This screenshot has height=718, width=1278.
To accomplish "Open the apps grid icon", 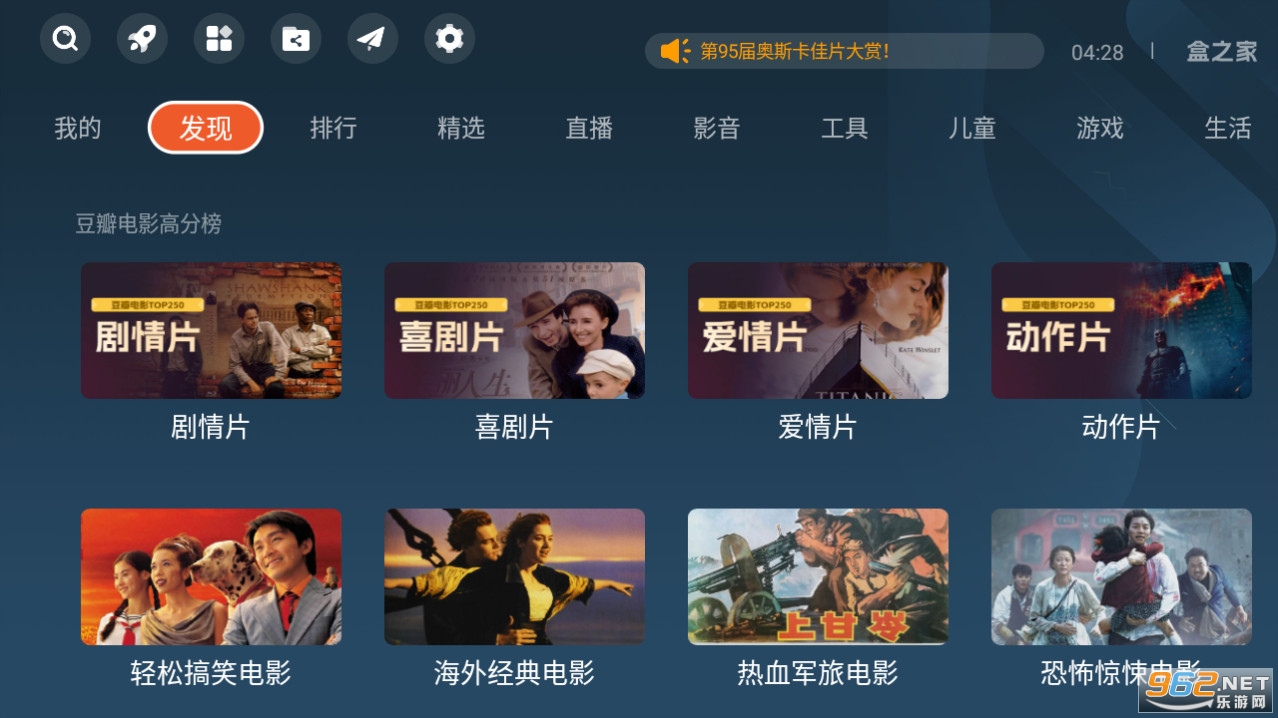I will pos(219,39).
